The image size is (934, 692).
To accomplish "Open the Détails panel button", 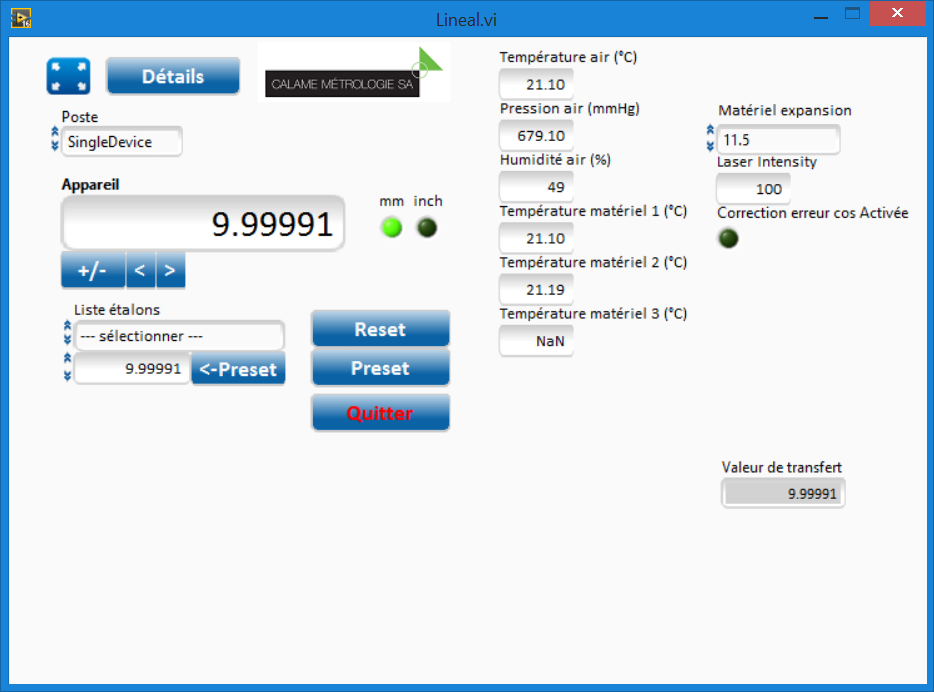I will 172,77.
